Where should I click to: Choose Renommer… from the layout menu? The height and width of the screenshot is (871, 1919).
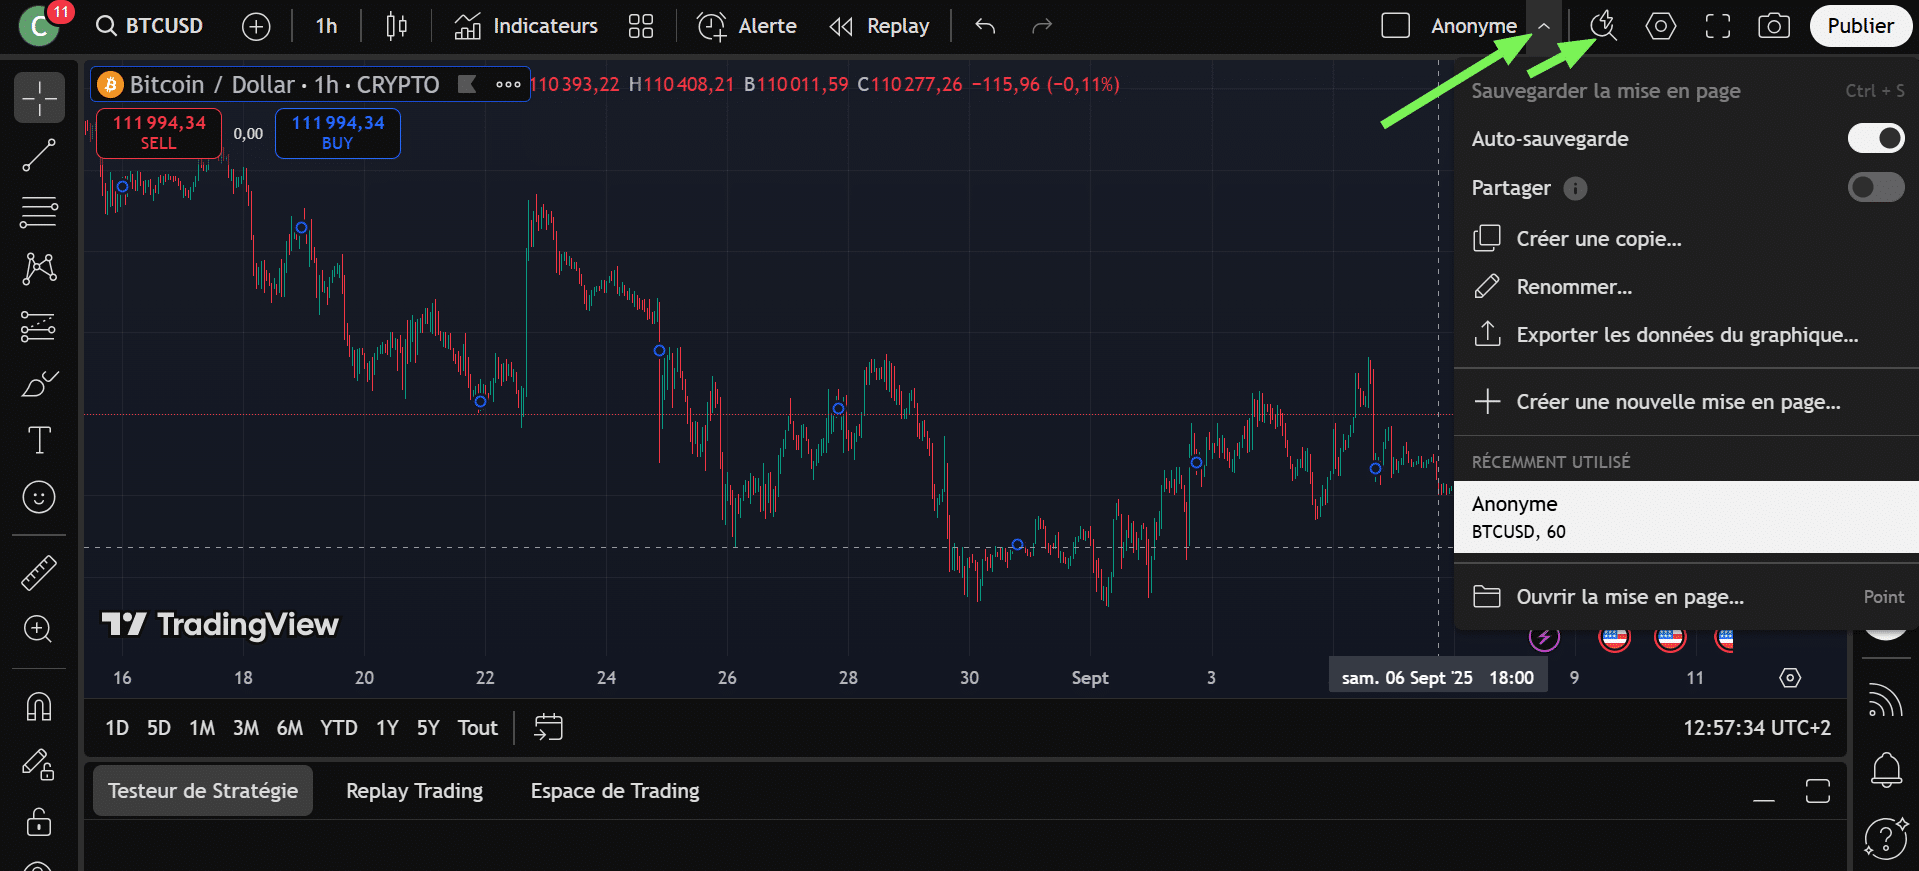point(1573,287)
